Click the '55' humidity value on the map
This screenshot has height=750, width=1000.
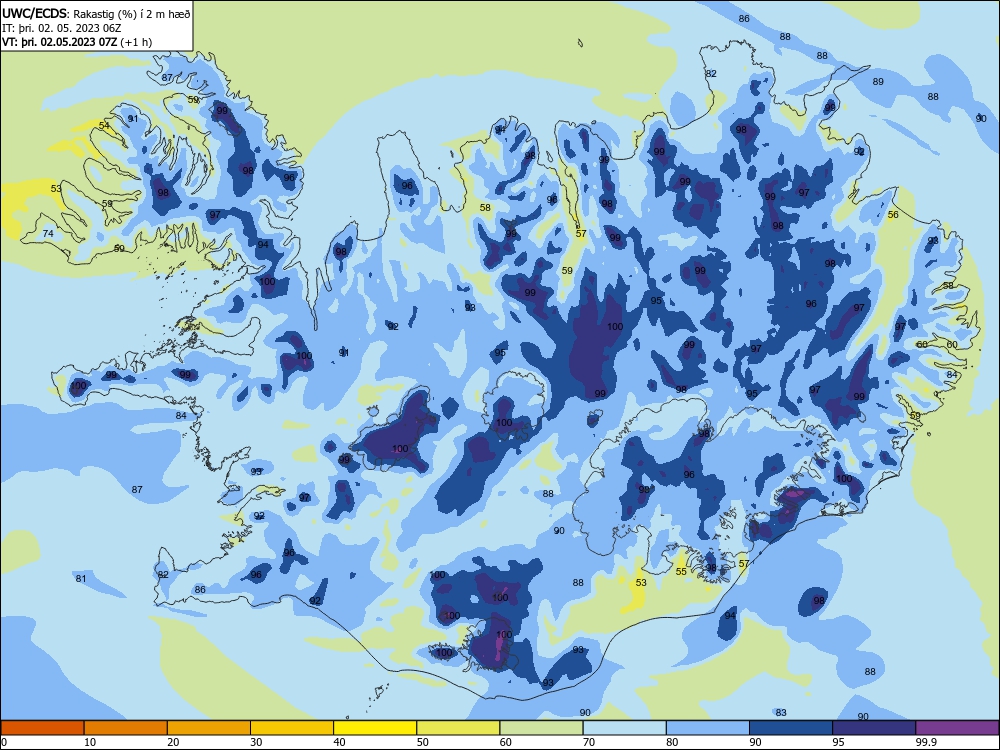point(681,571)
